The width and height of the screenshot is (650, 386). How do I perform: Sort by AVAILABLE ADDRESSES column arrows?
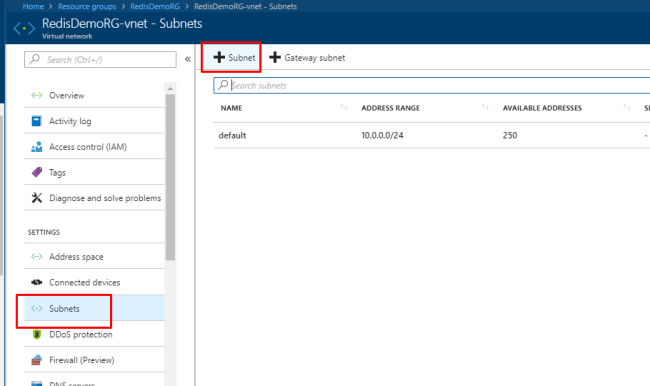click(x=626, y=107)
